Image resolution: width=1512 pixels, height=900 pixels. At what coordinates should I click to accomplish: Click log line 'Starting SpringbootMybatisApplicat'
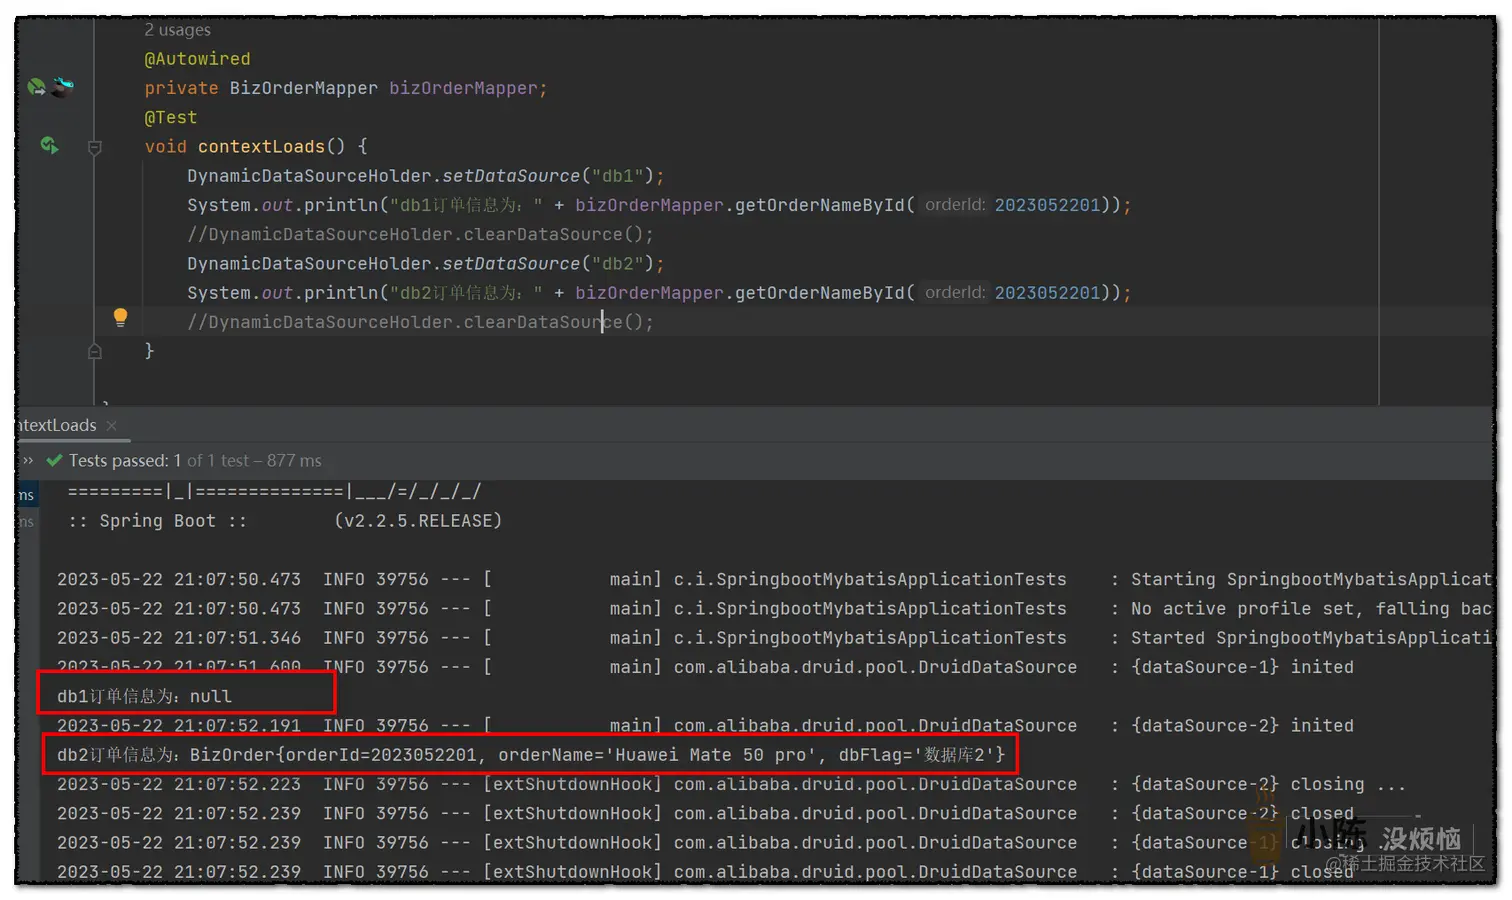[774, 579]
